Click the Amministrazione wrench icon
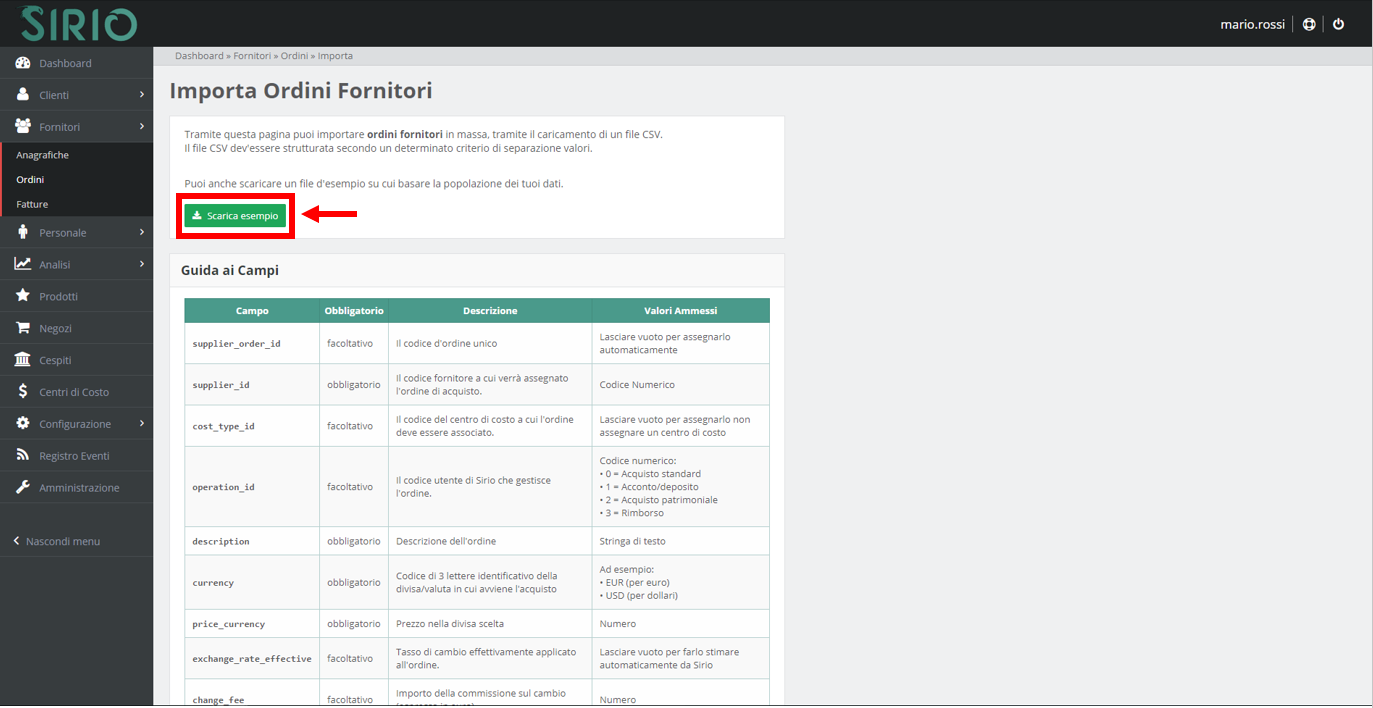 (22, 488)
